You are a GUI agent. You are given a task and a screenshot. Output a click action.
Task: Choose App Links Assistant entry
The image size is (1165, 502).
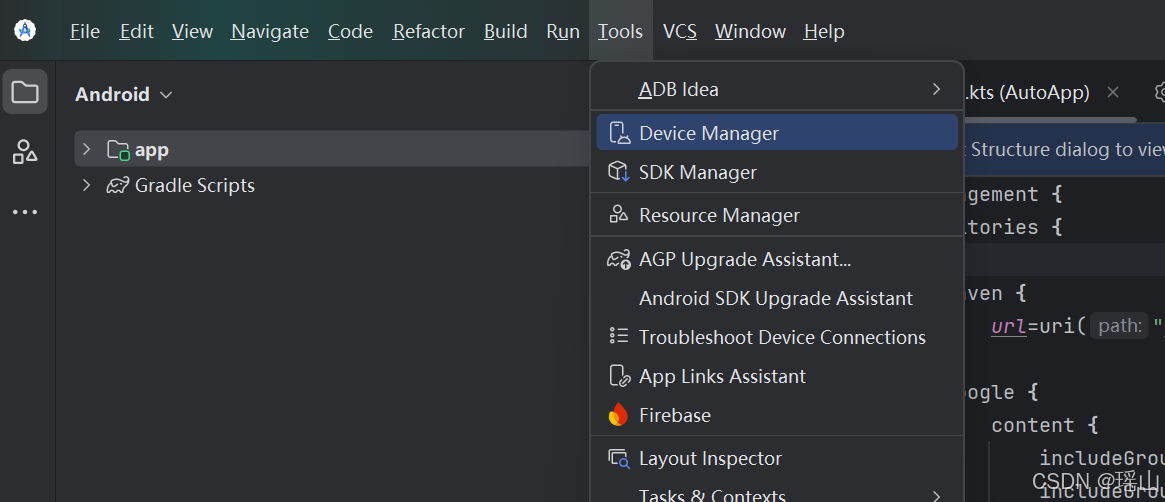pyautogui.click(x=776, y=376)
